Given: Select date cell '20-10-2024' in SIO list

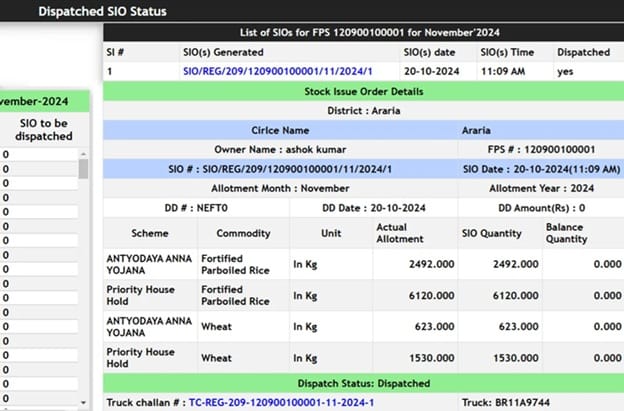Looking at the screenshot, I should [431, 71].
